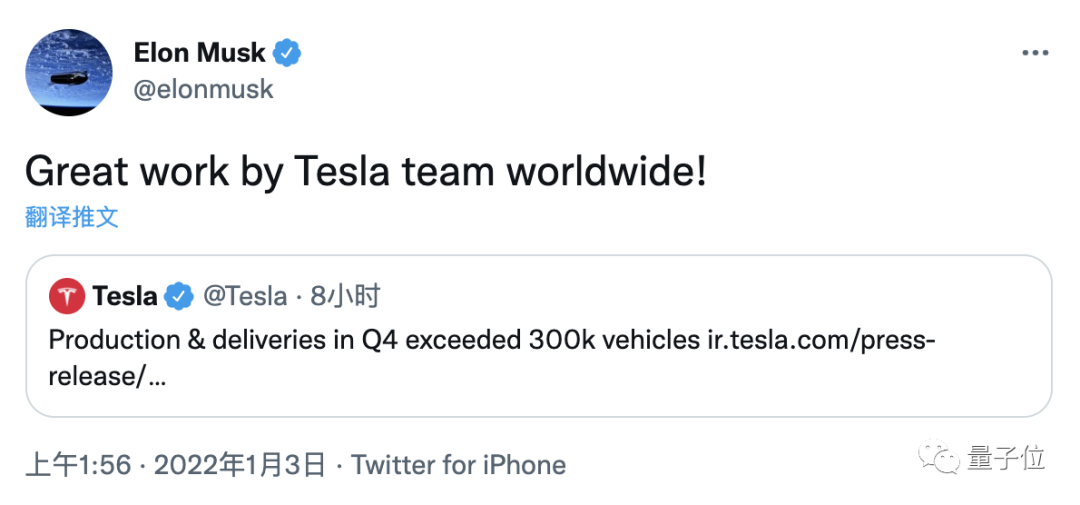The image size is (1080, 505).
Task: Open the @elonmusk handle link
Action: coord(203,89)
